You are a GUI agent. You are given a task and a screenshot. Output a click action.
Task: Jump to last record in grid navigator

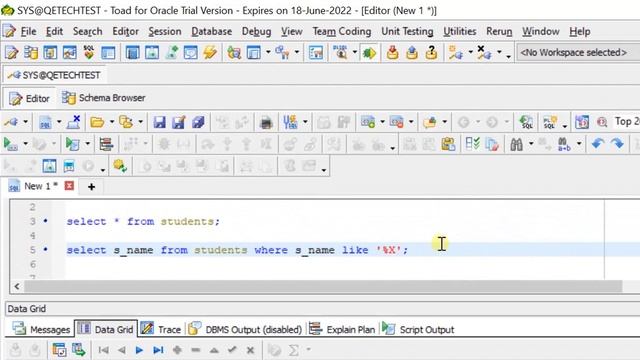coord(158,350)
